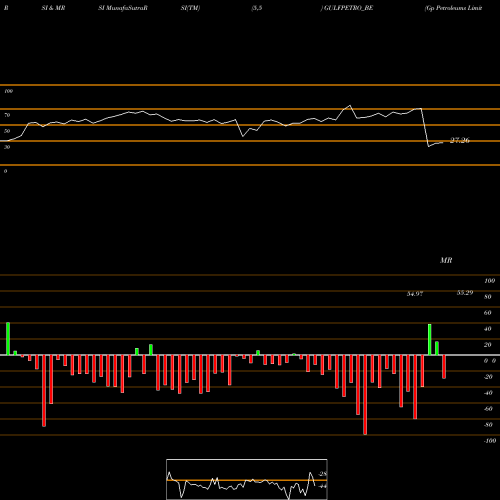Click the '-44' value in mini chart
This screenshot has height=500, width=500.
pyautogui.click(x=323, y=486)
